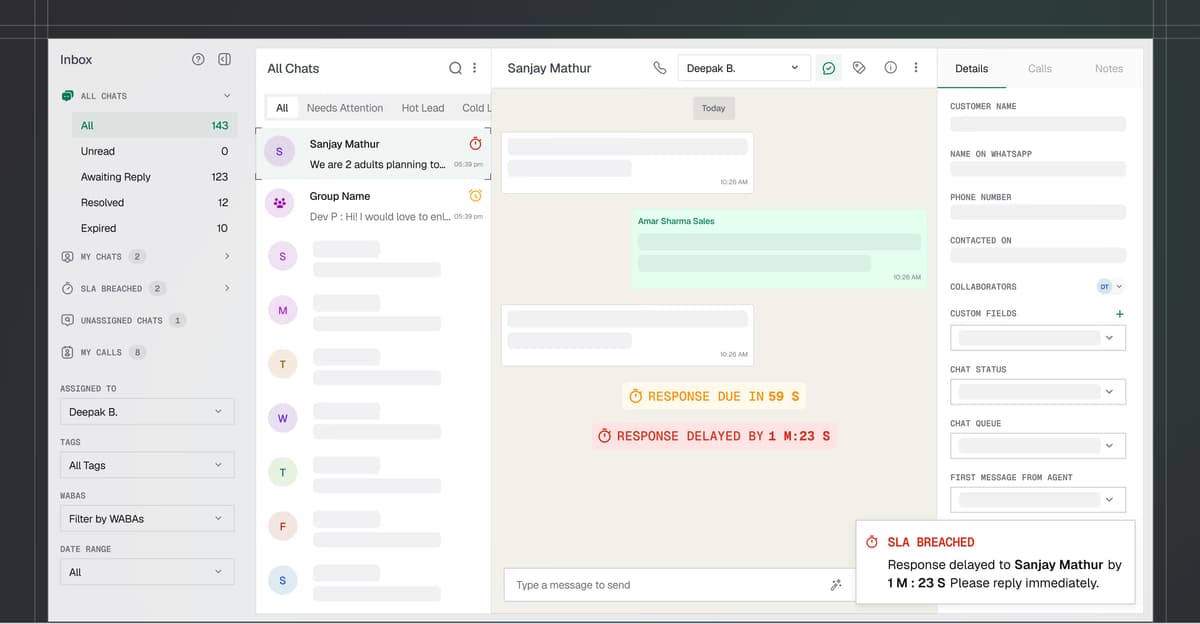1200x624 pixels.
Task: Click the My Calls icon in the sidebar
Action: [67, 352]
